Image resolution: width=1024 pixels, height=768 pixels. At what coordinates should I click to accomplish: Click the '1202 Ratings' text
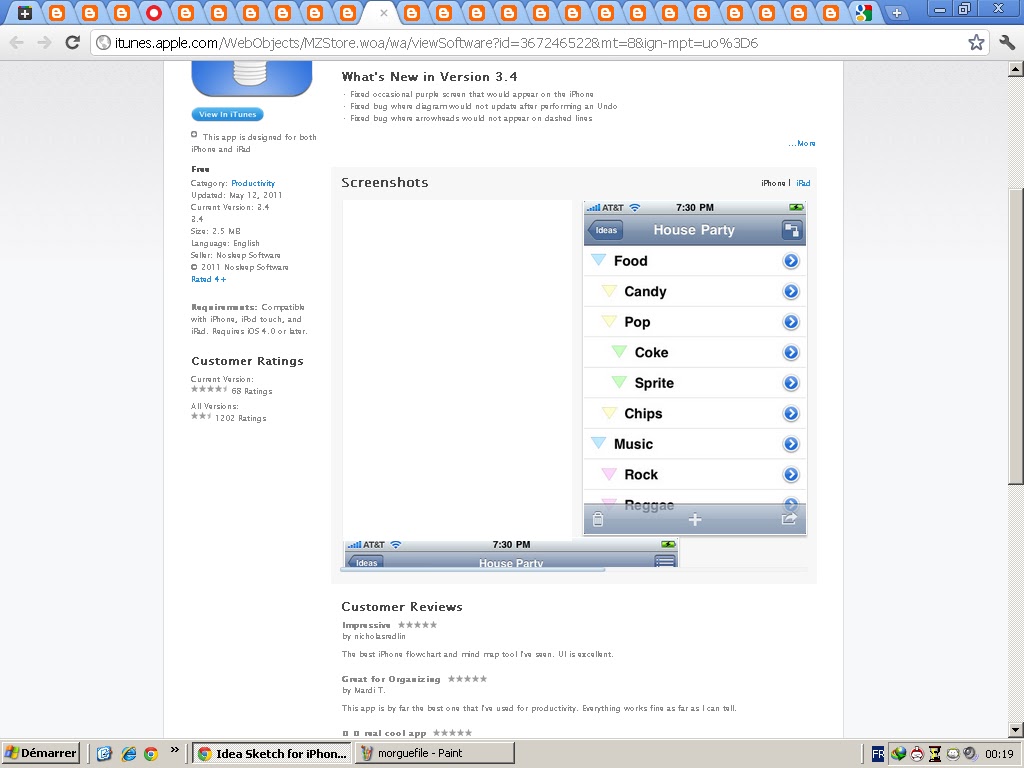pyautogui.click(x=240, y=418)
